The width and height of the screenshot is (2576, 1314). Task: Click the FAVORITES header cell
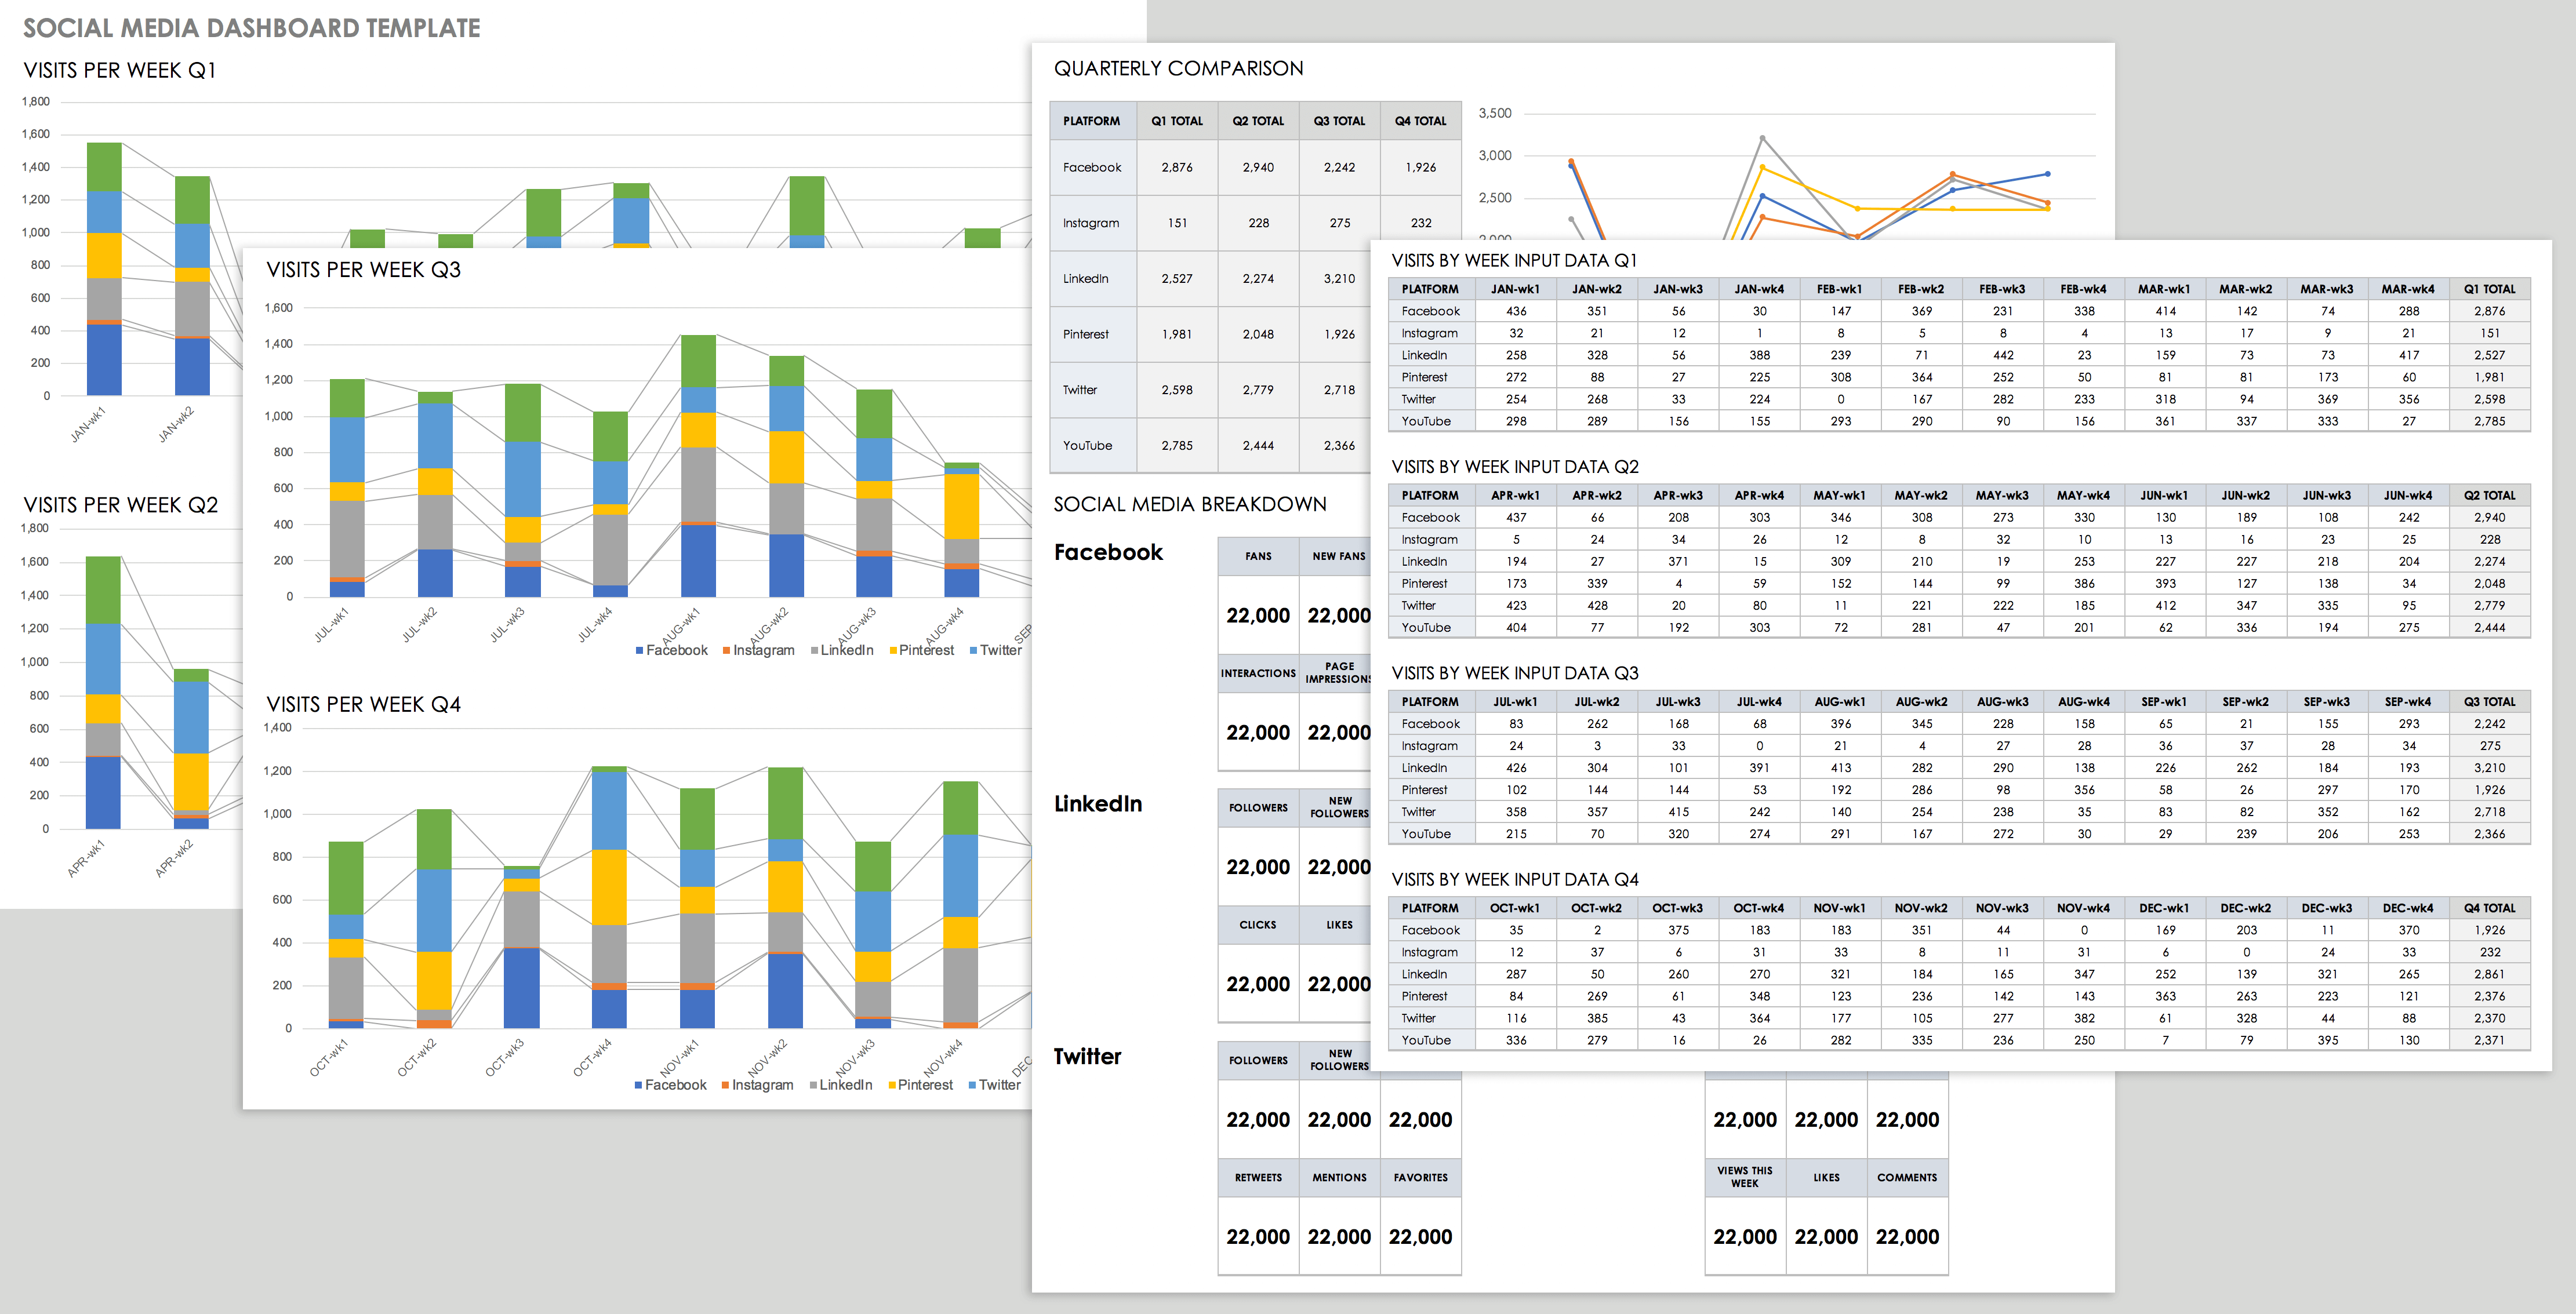pos(1420,1178)
